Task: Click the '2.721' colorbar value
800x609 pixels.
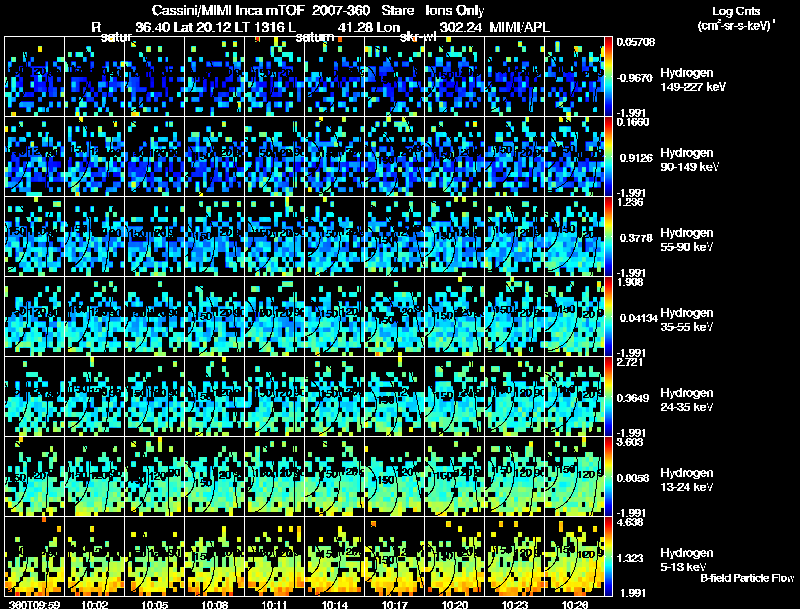Action: click(x=630, y=363)
